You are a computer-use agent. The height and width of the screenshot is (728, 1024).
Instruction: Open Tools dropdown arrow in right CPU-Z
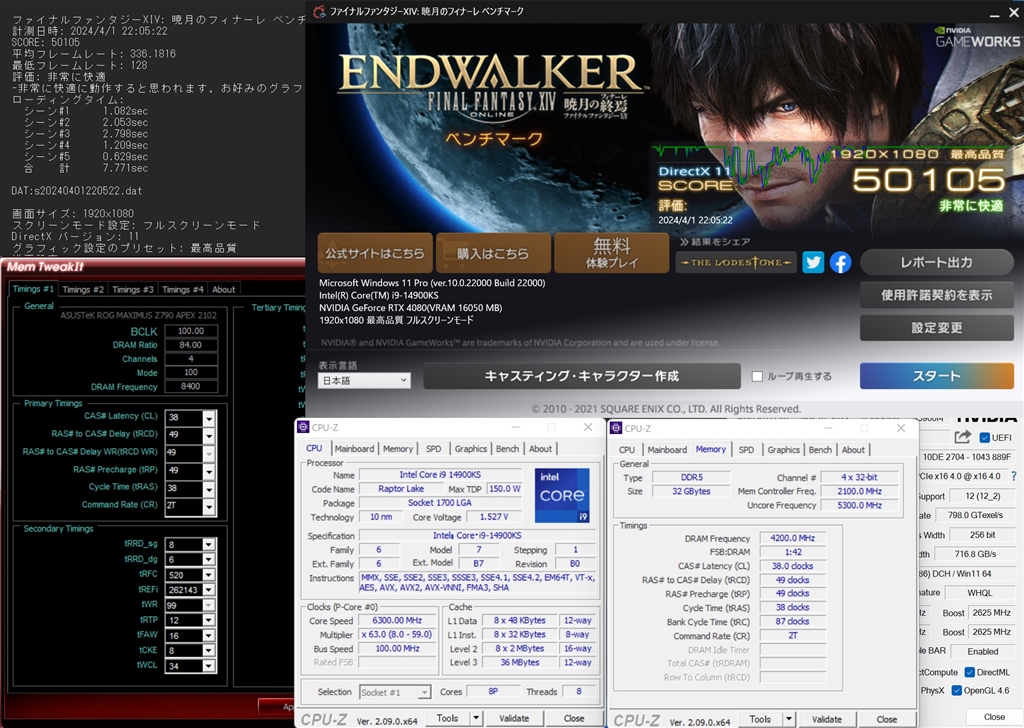click(x=789, y=720)
